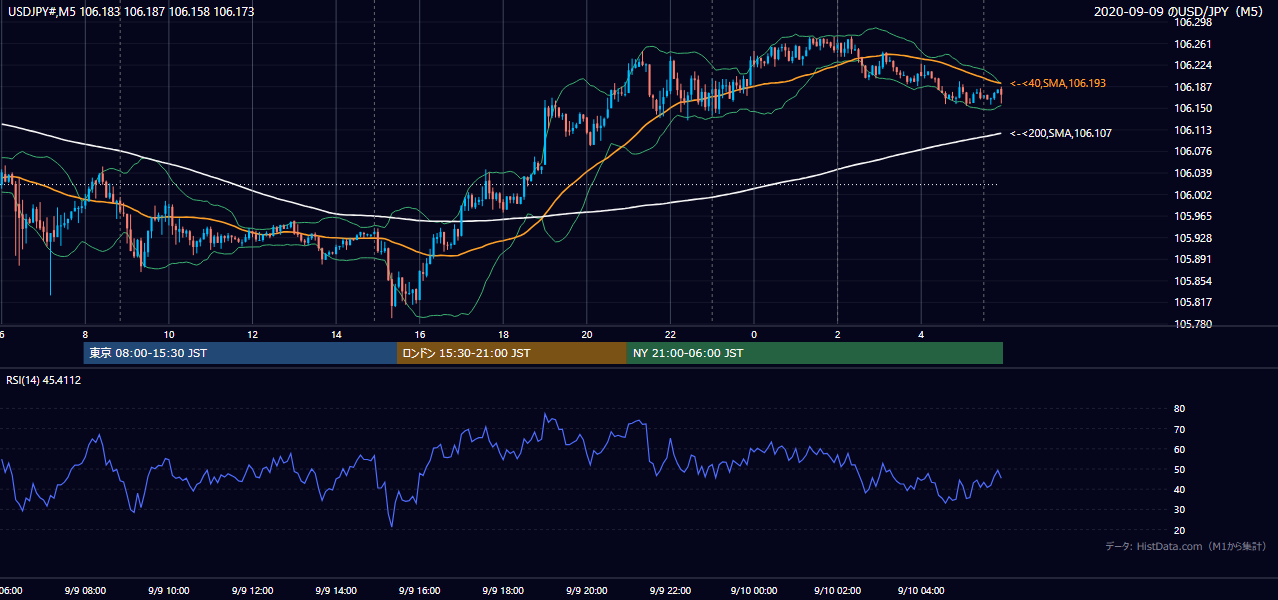Open the HistData.com data source credit
The width and height of the screenshot is (1278, 600).
1186,546
